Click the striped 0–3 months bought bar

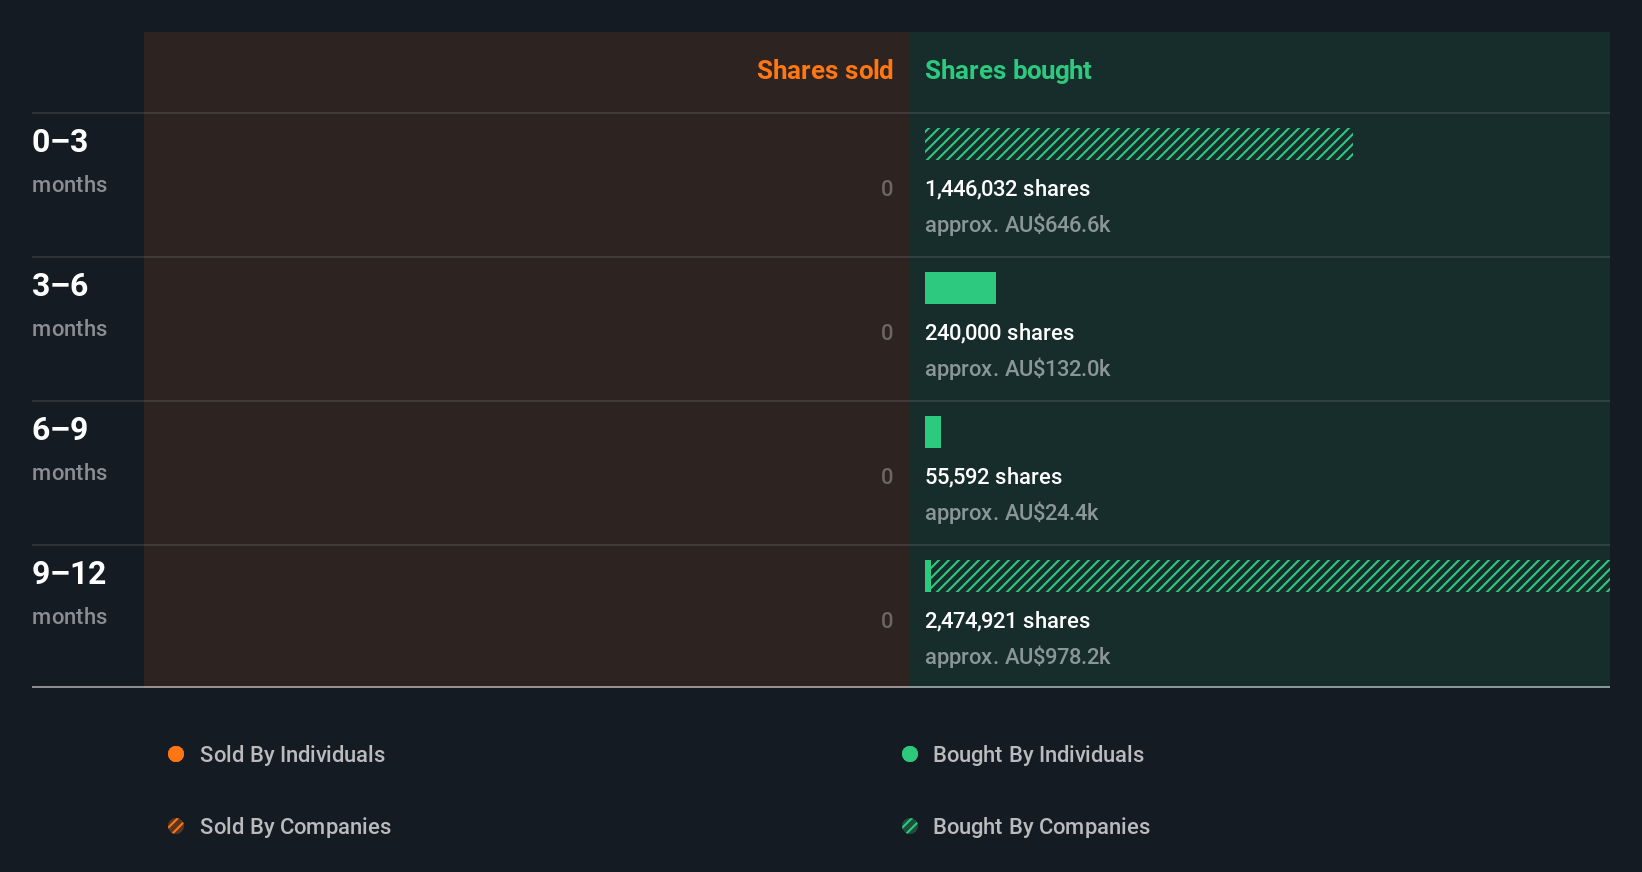point(1139,144)
